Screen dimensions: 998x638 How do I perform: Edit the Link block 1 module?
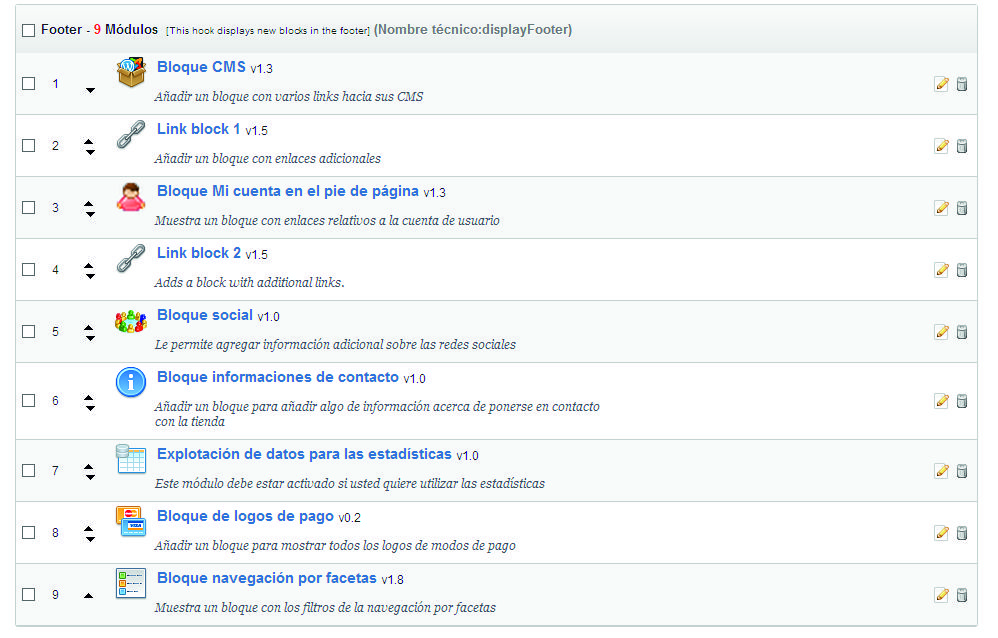coord(941,146)
